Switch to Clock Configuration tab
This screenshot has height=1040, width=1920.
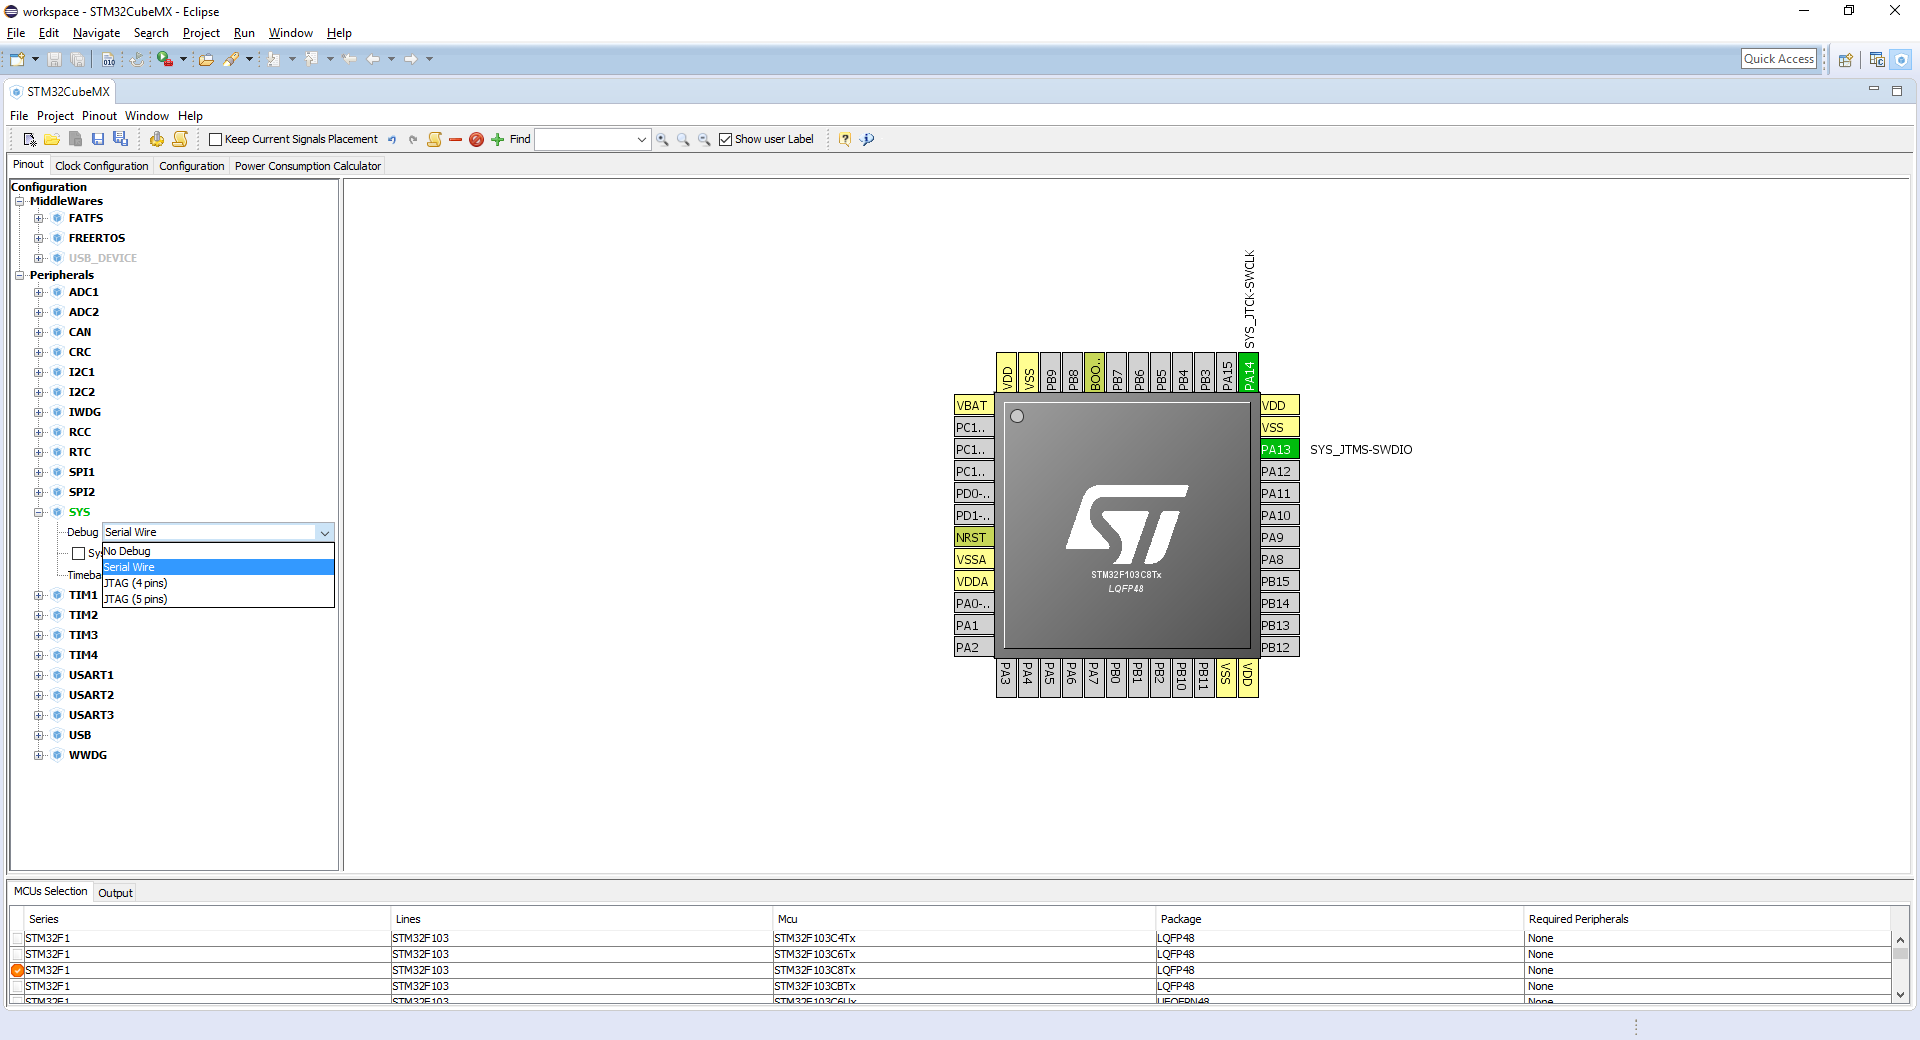[102, 166]
